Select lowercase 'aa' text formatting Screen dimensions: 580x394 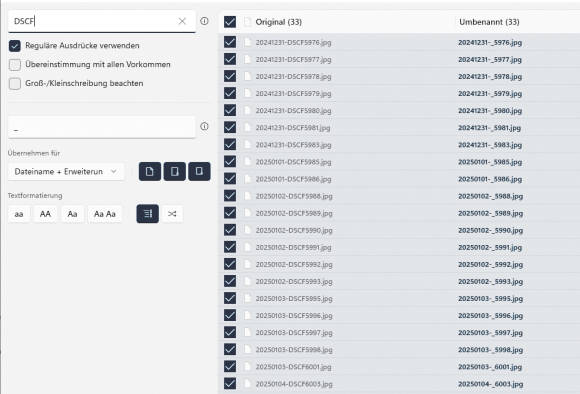pyautogui.click(x=19, y=214)
